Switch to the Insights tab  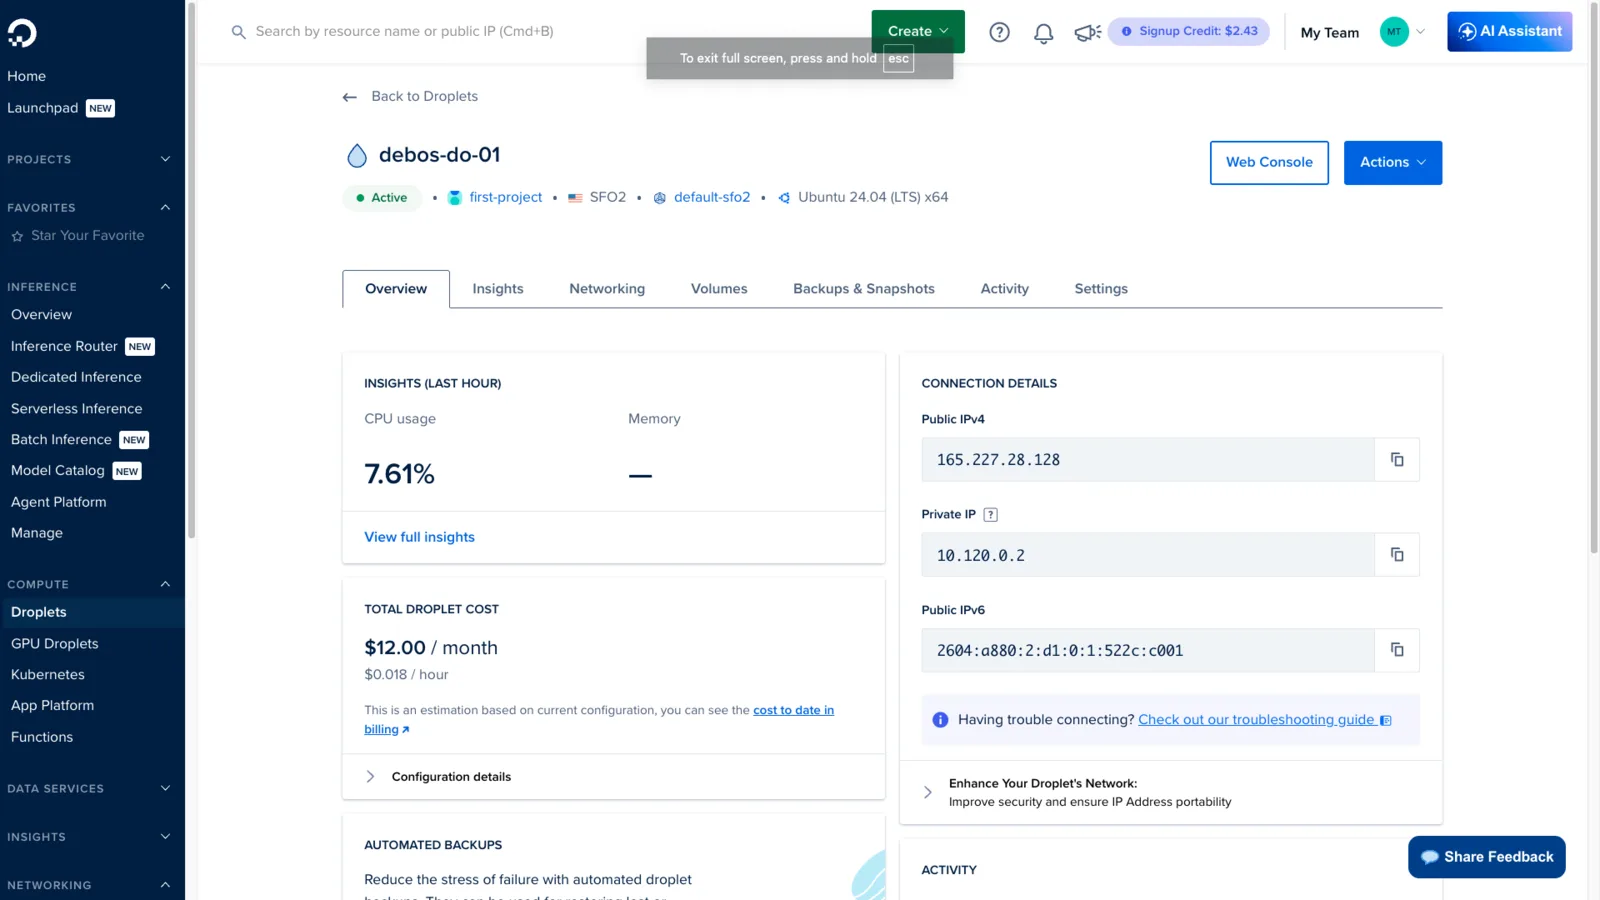click(498, 289)
